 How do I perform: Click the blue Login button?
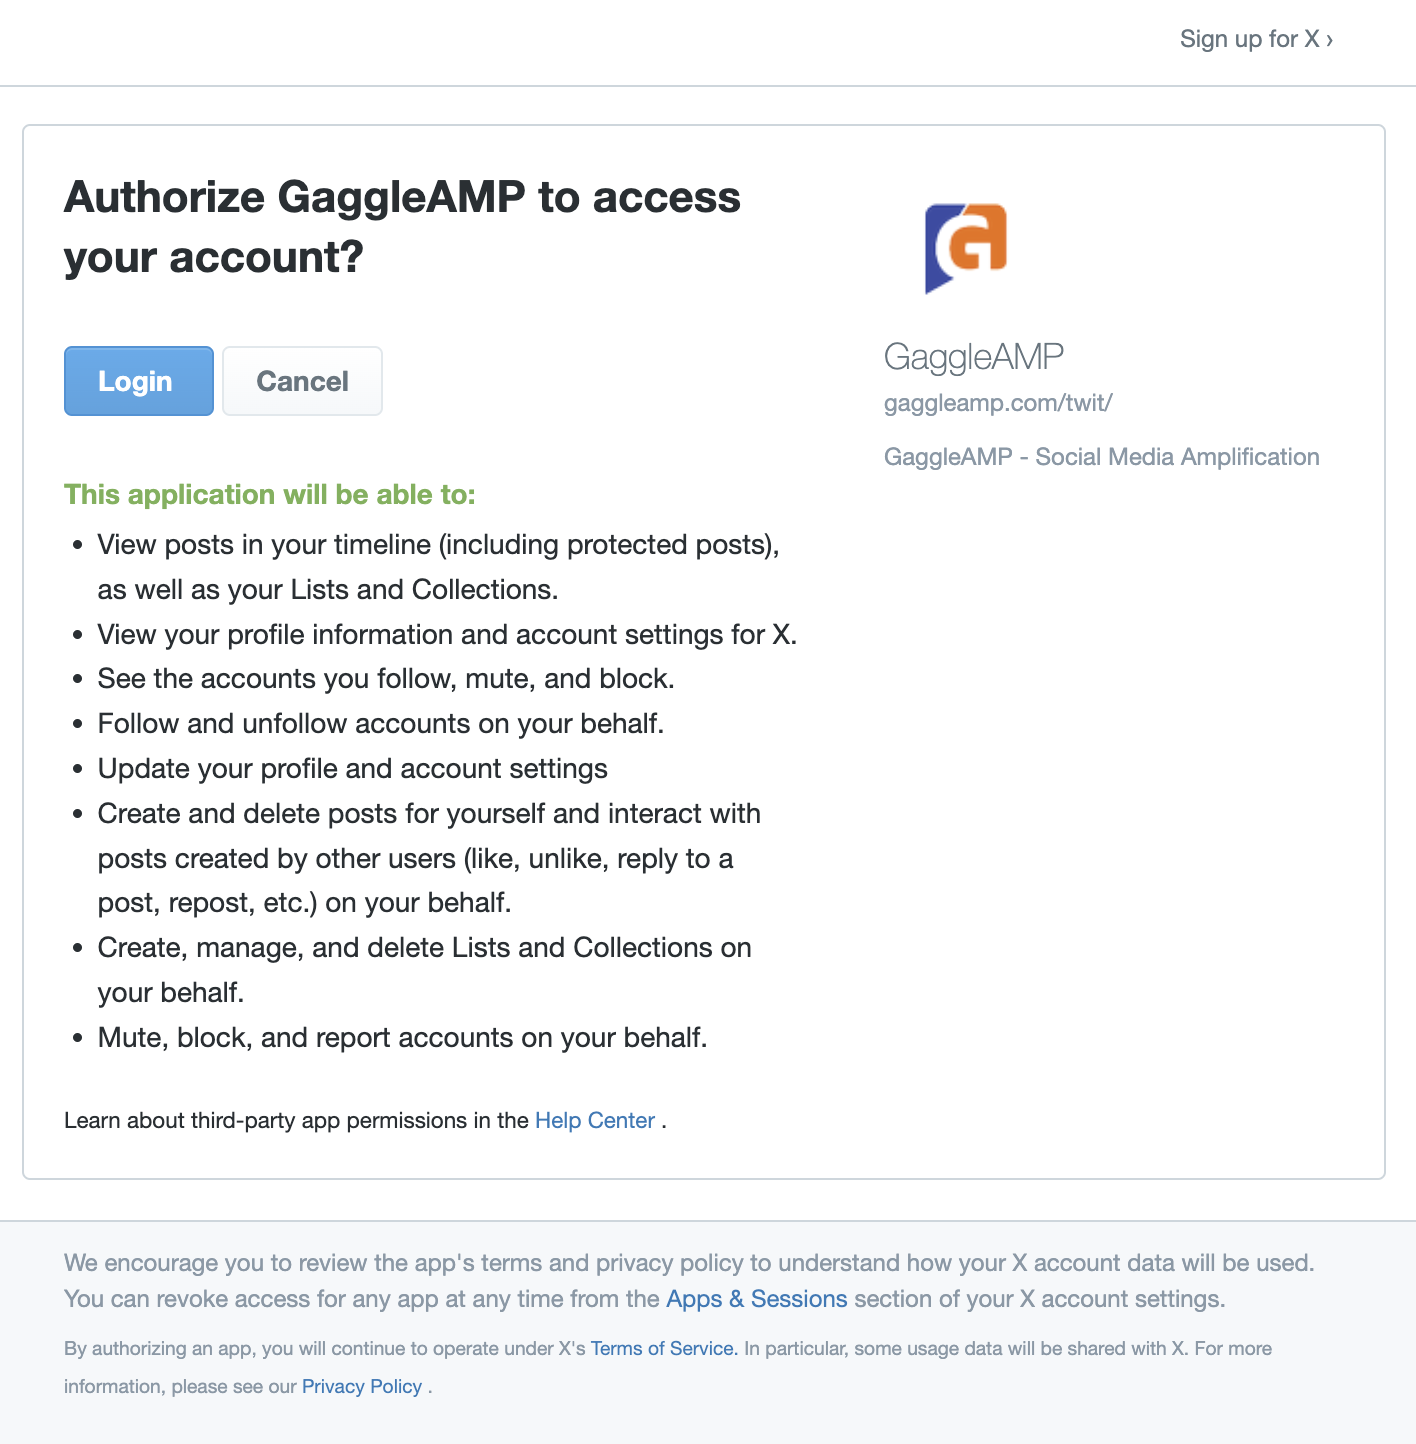139,381
